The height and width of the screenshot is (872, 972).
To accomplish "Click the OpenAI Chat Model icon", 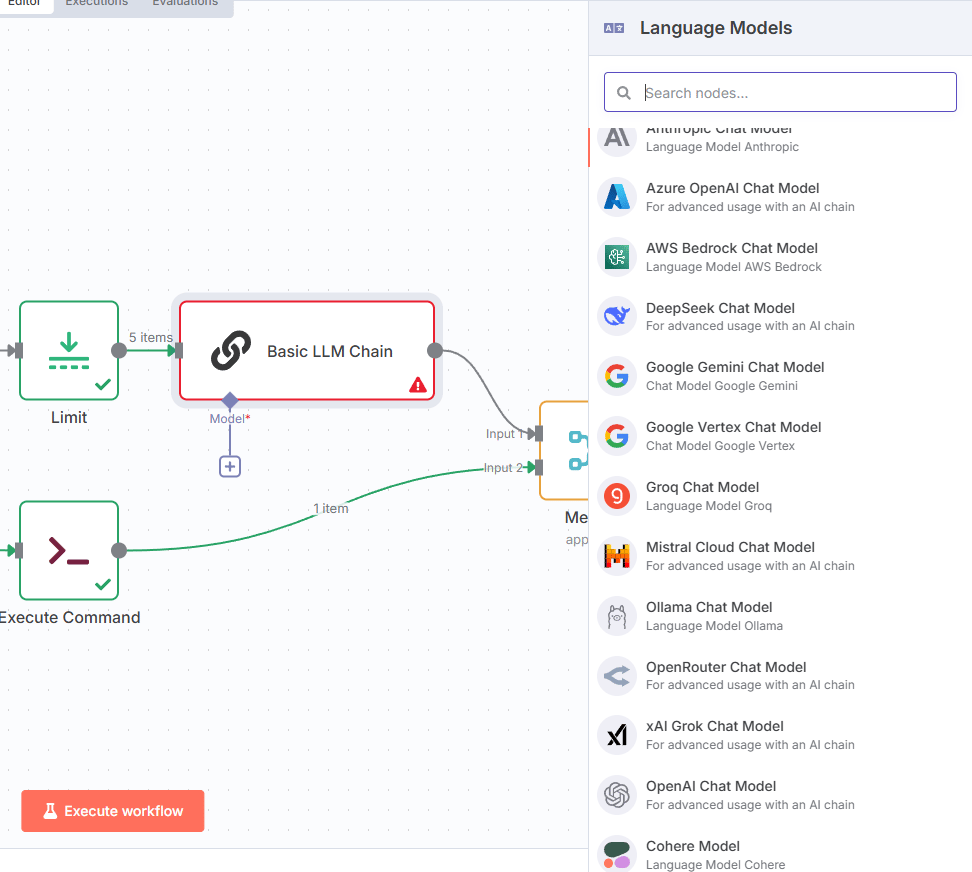I will pyautogui.click(x=617, y=795).
